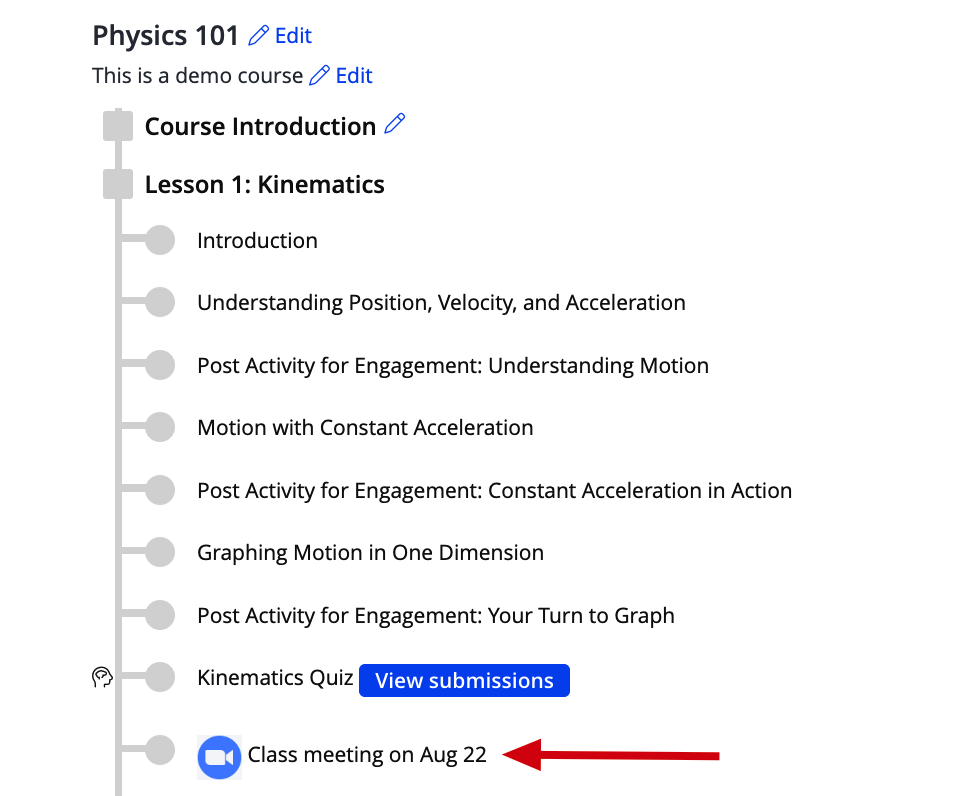Click the pencil icon beside Physics 101 title
This screenshot has width=962, height=796.
[258, 36]
